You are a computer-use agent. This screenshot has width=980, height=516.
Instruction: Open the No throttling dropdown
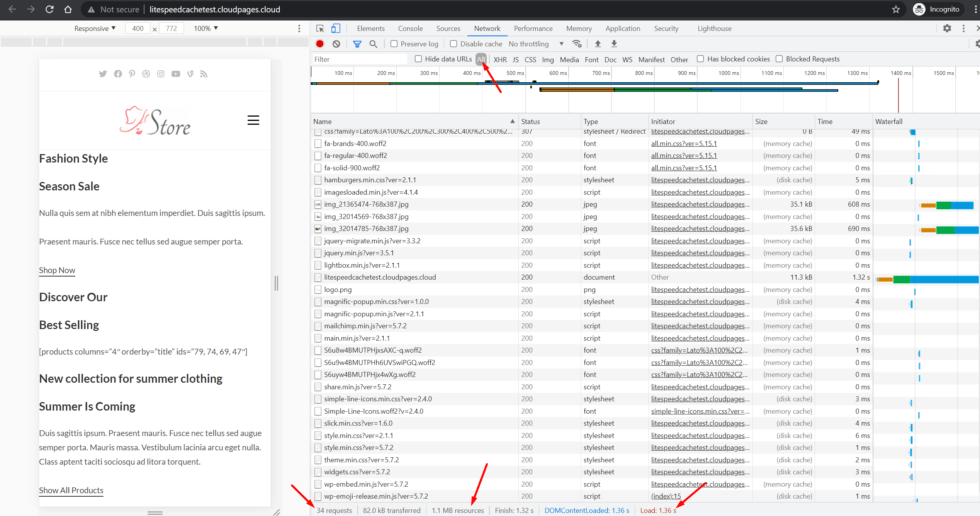[534, 44]
